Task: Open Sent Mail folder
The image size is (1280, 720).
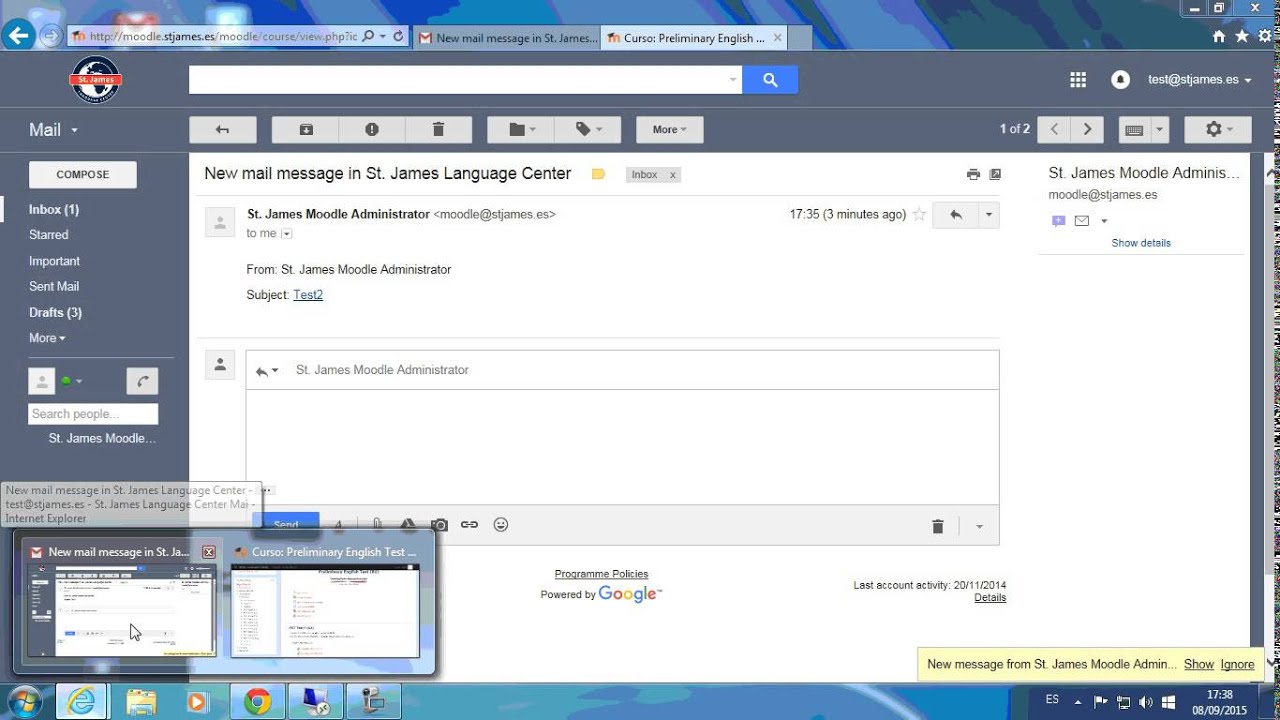Action: (54, 287)
